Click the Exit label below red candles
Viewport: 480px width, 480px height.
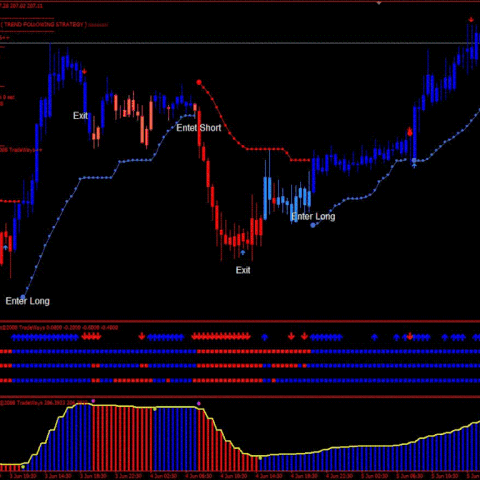(x=243, y=270)
